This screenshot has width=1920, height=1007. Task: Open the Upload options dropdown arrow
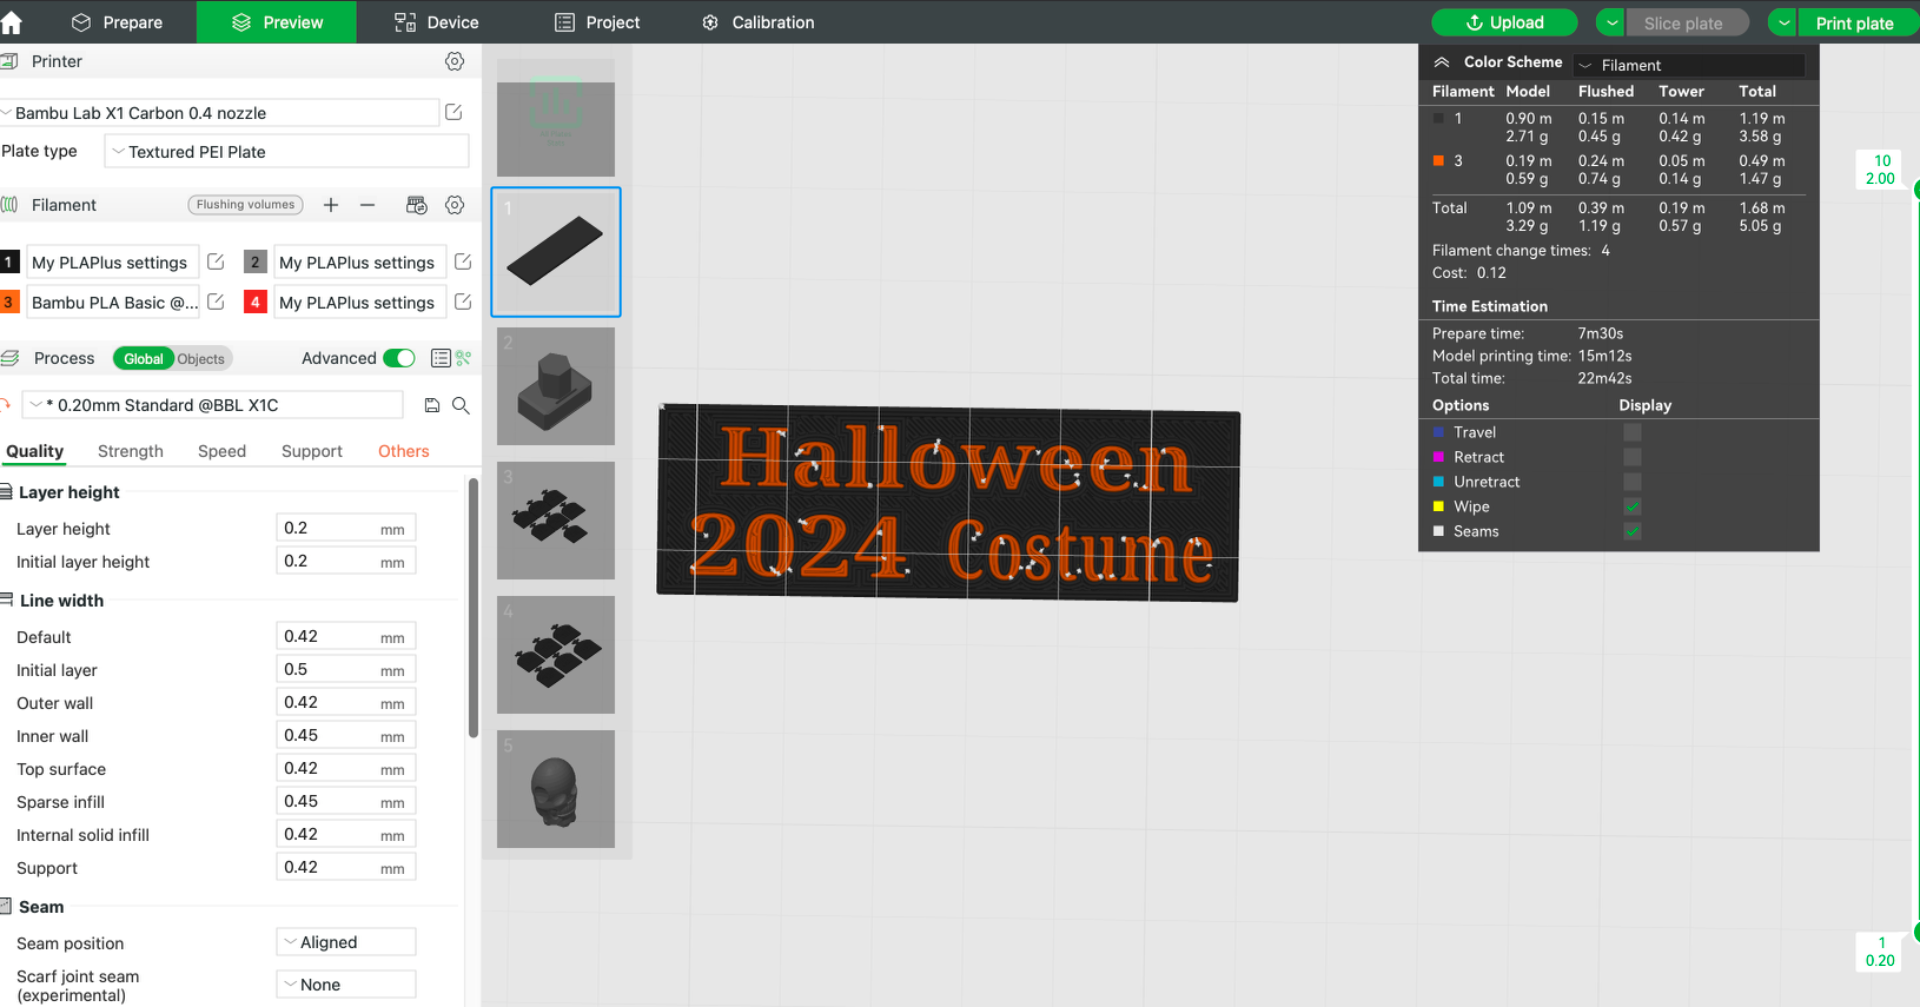(1611, 22)
